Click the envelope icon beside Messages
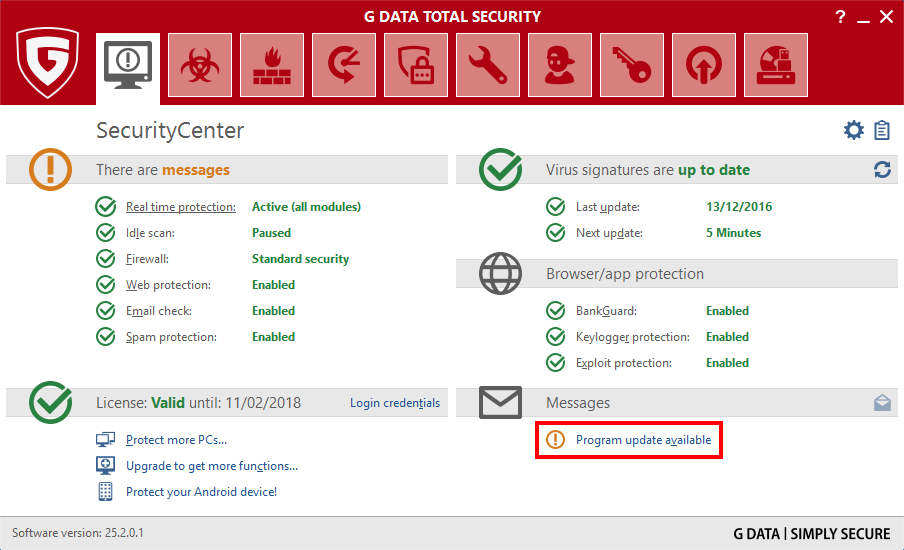904x550 pixels. [x=500, y=402]
